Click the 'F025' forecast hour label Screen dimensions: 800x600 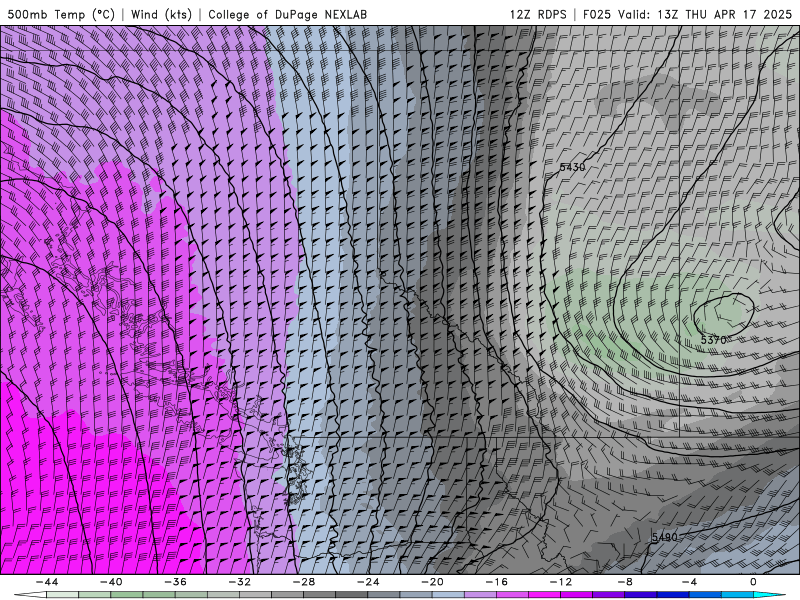596,14
